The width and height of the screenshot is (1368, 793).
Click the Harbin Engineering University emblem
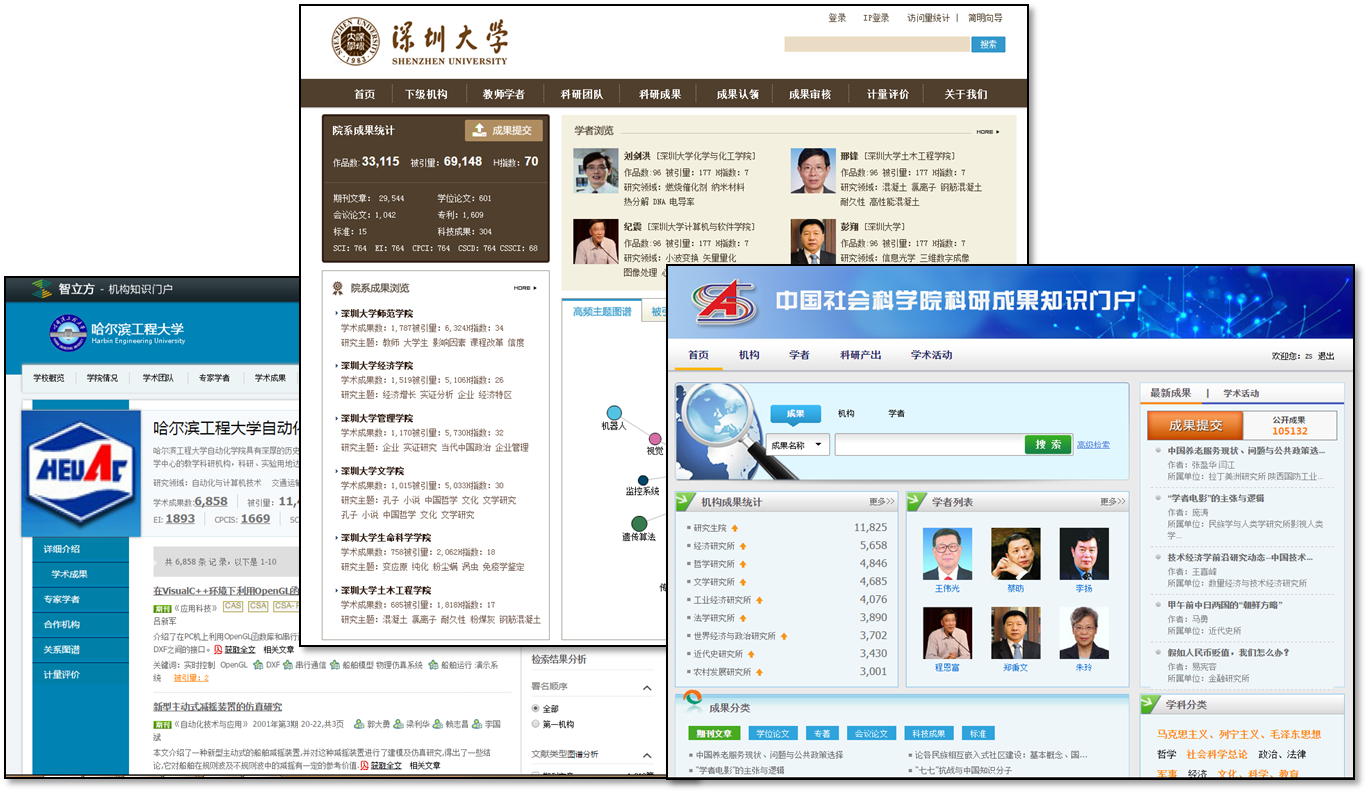pos(68,333)
